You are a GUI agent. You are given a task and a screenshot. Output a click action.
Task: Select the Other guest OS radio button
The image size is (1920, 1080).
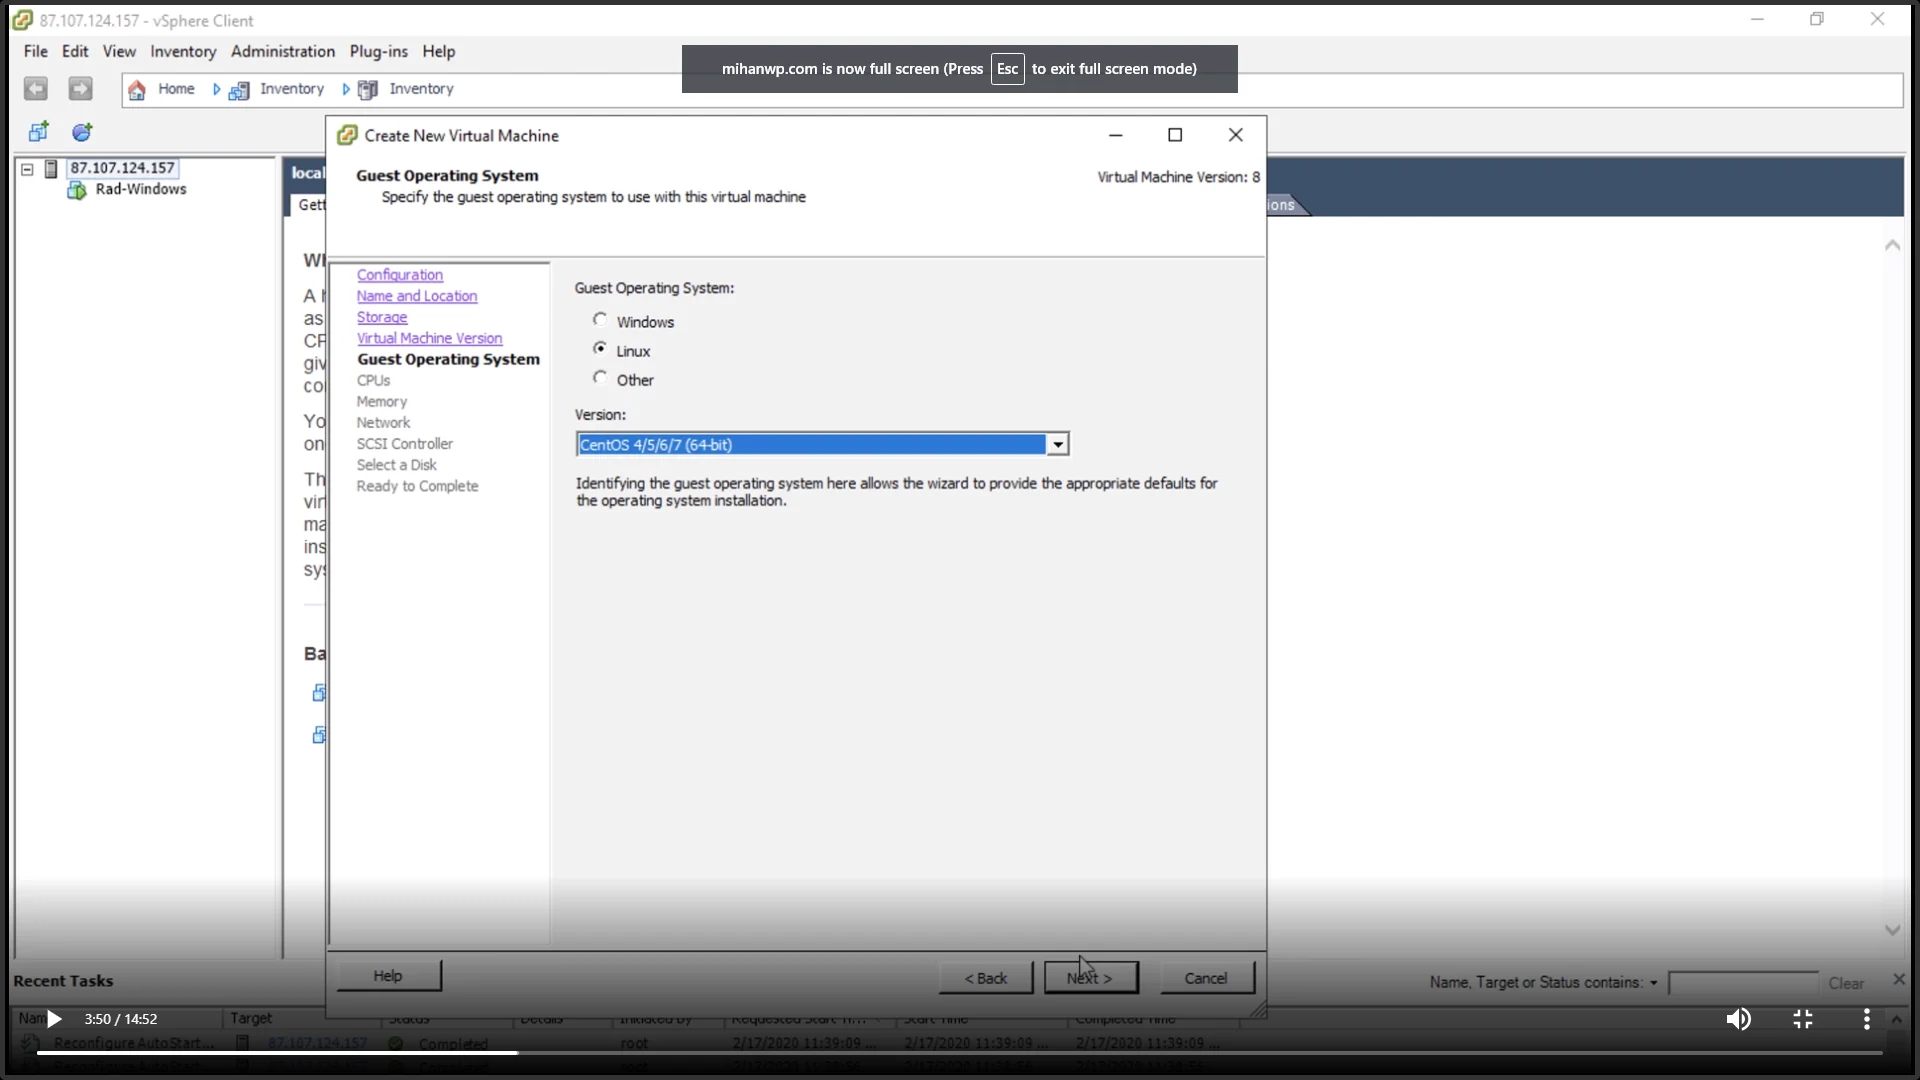pyautogui.click(x=600, y=378)
